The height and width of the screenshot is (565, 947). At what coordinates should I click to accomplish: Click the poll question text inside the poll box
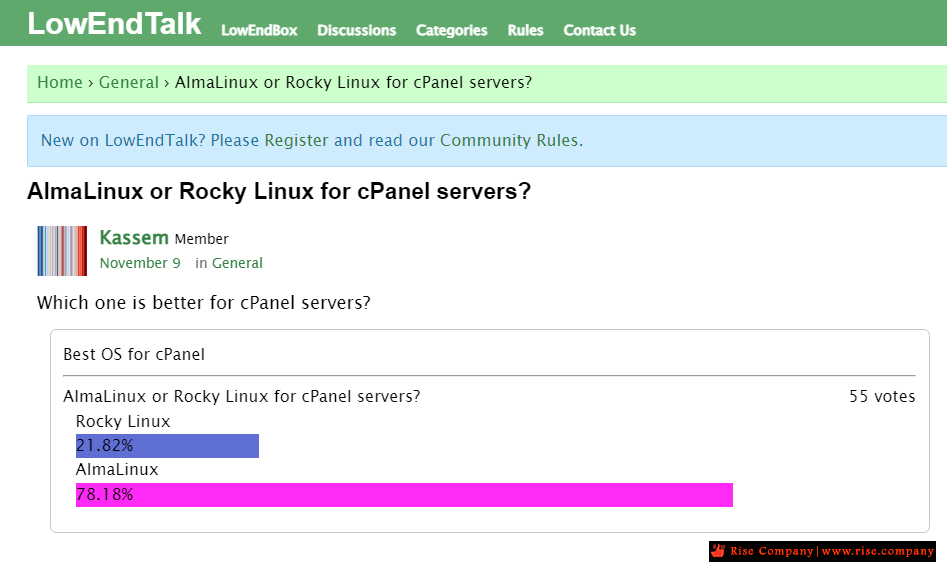click(x=242, y=397)
